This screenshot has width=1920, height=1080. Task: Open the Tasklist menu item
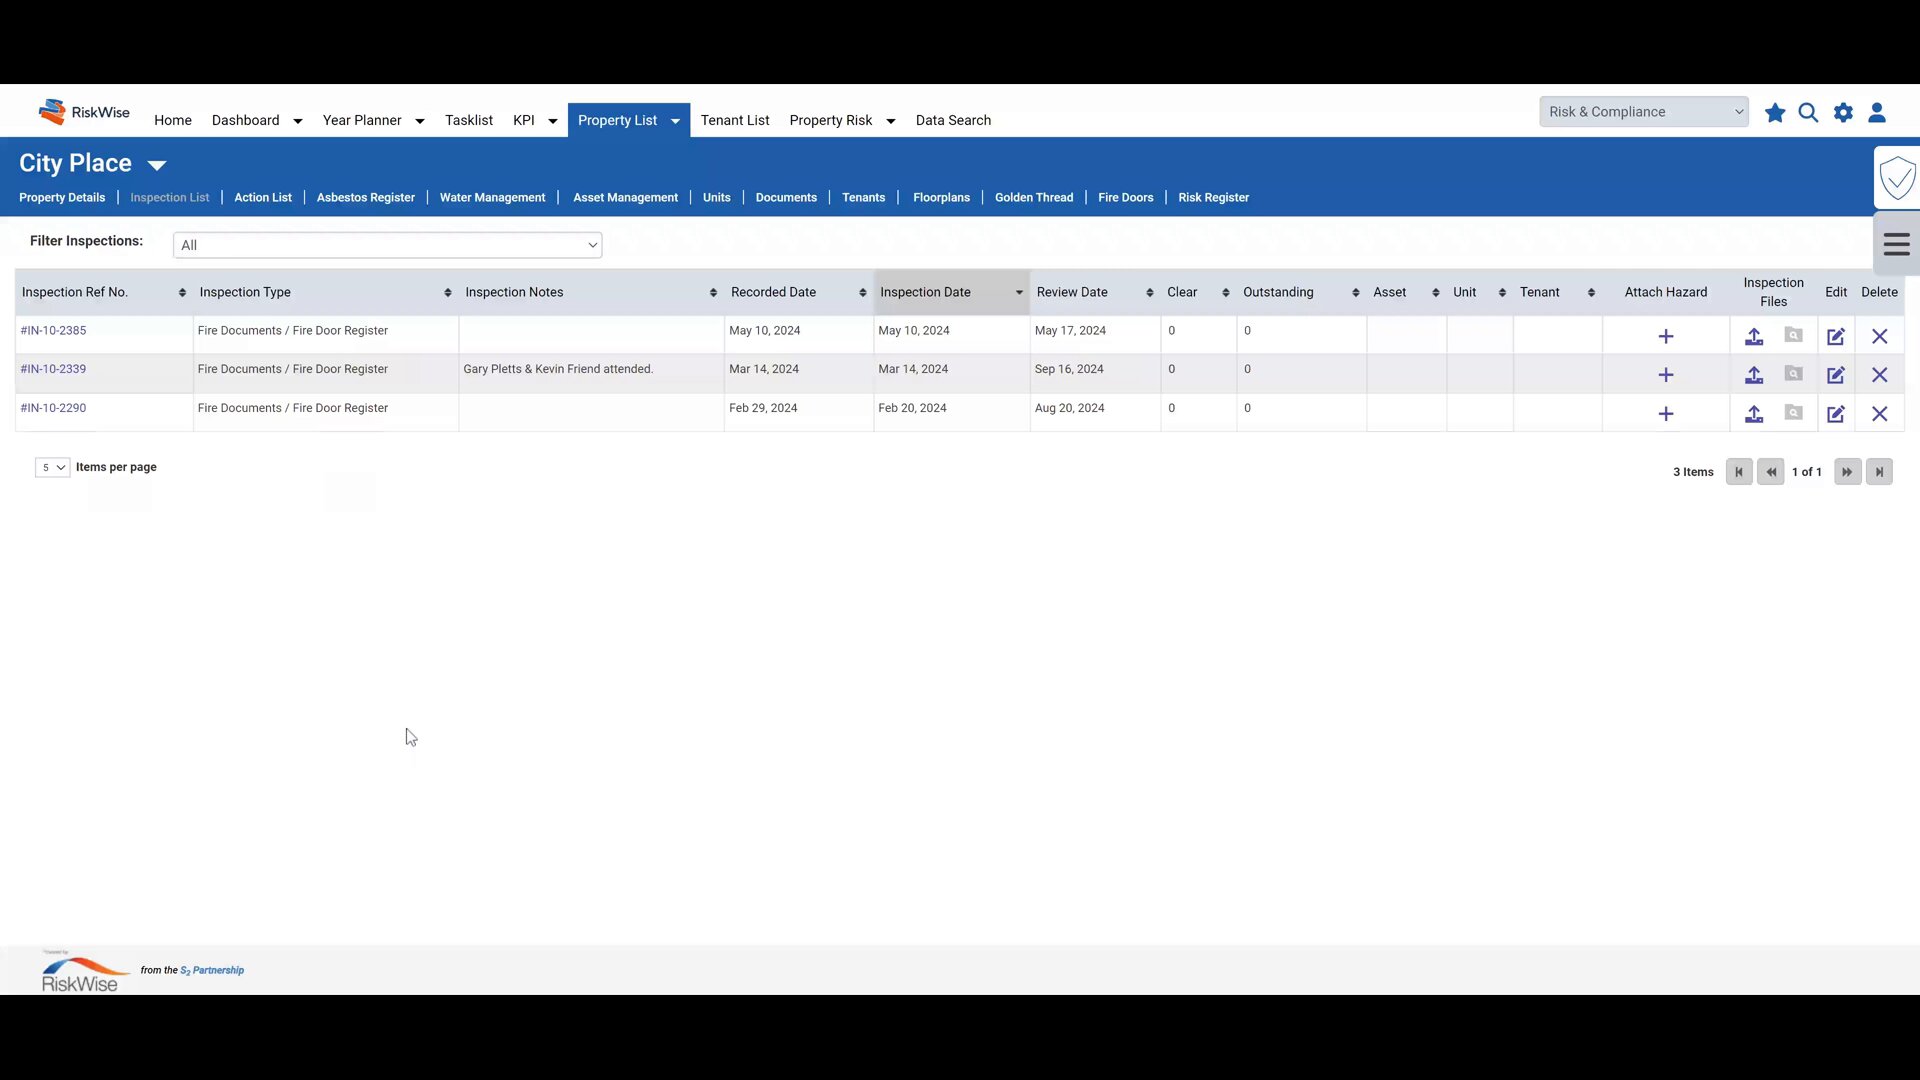pyautogui.click(x=468, y=120)
